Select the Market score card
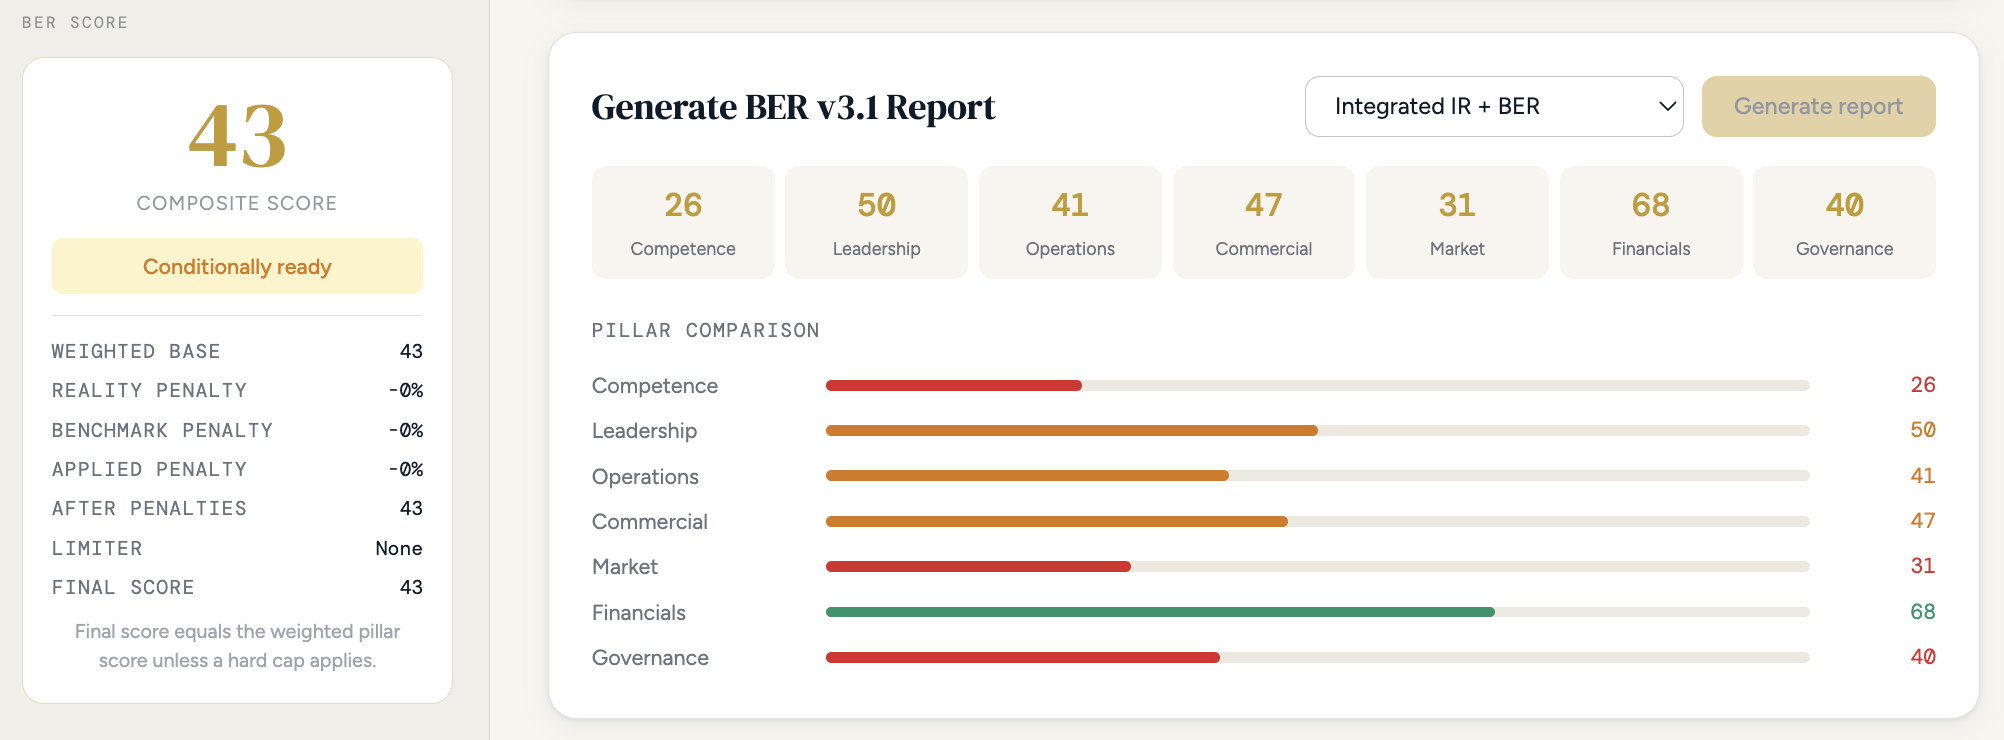 coord(1457,222)
